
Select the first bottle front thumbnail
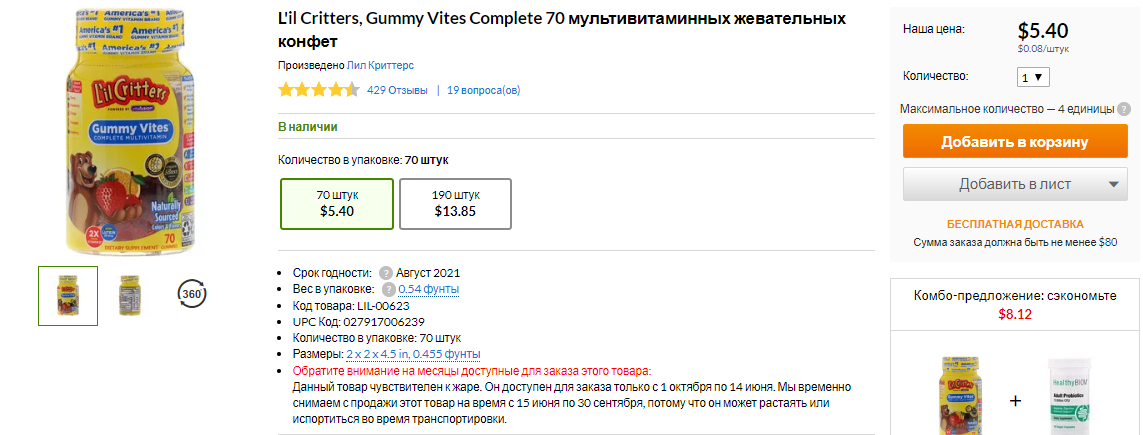(68, 296)
